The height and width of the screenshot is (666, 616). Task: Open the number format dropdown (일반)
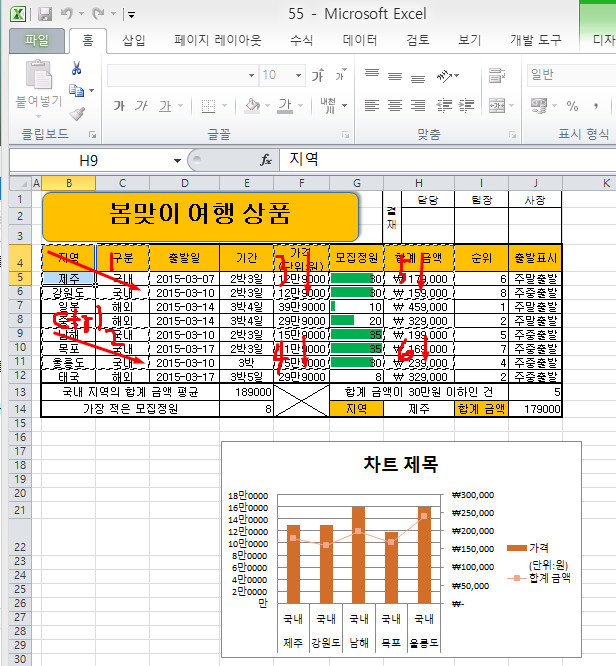[x=571, y=75]
